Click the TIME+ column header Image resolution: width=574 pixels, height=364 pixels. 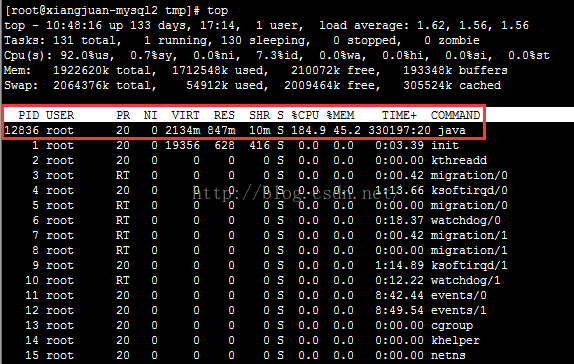point(399,115)
